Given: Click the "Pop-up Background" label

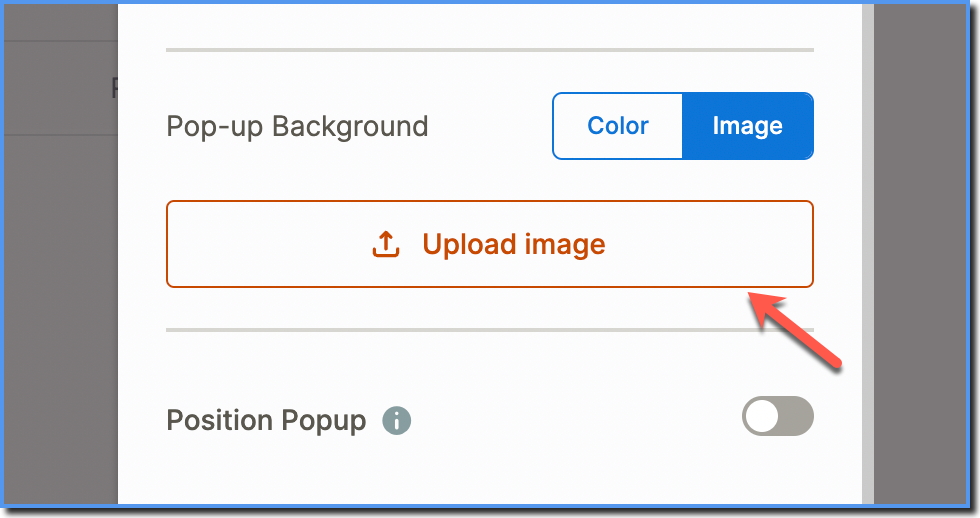Looking at the screenshot, I should [298, 127].
